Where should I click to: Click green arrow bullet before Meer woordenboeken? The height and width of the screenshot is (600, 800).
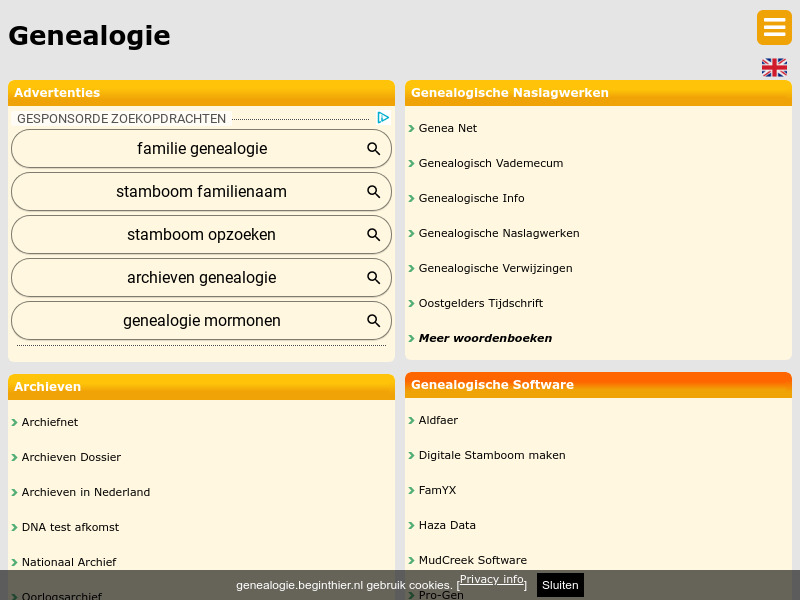click(x=411, y=338)
